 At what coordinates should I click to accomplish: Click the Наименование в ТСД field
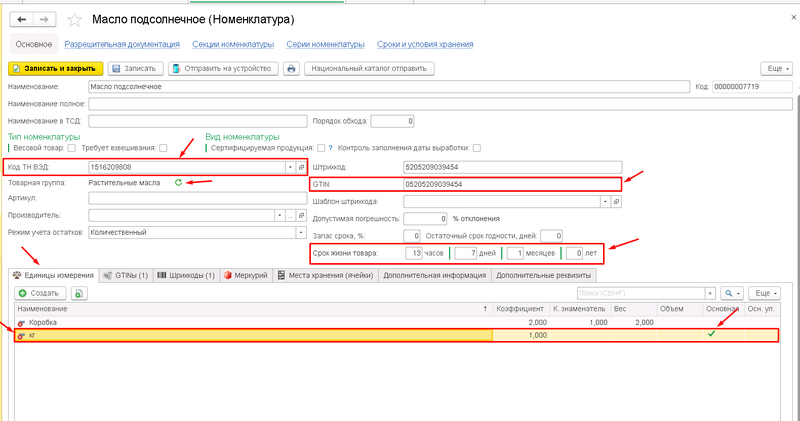coord(197,121)
